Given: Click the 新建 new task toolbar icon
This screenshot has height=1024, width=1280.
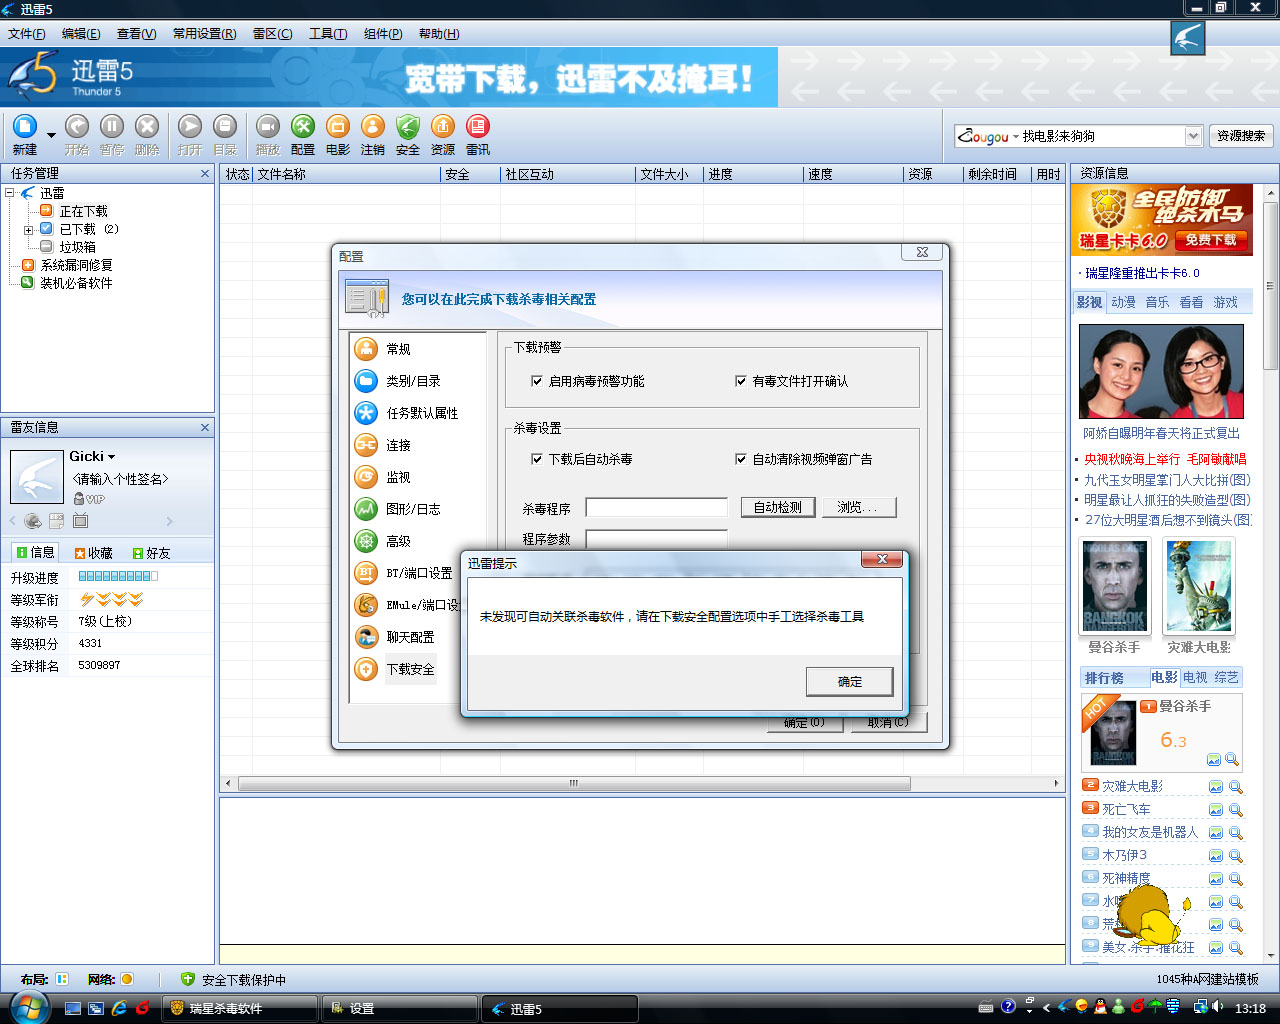Looking at the screenshot, I should tap(25, 126).
